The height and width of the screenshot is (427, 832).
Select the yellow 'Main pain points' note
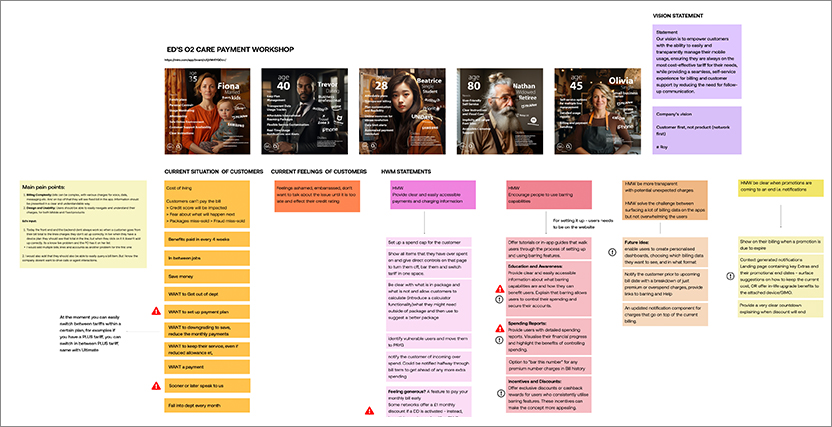[x=83, y=224]
